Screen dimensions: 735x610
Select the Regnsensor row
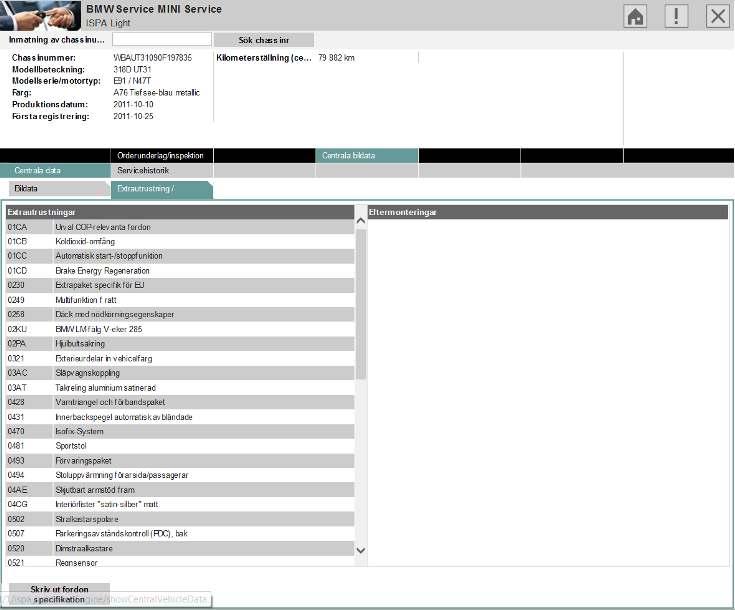pyautogui.click(x=180, y=562)
